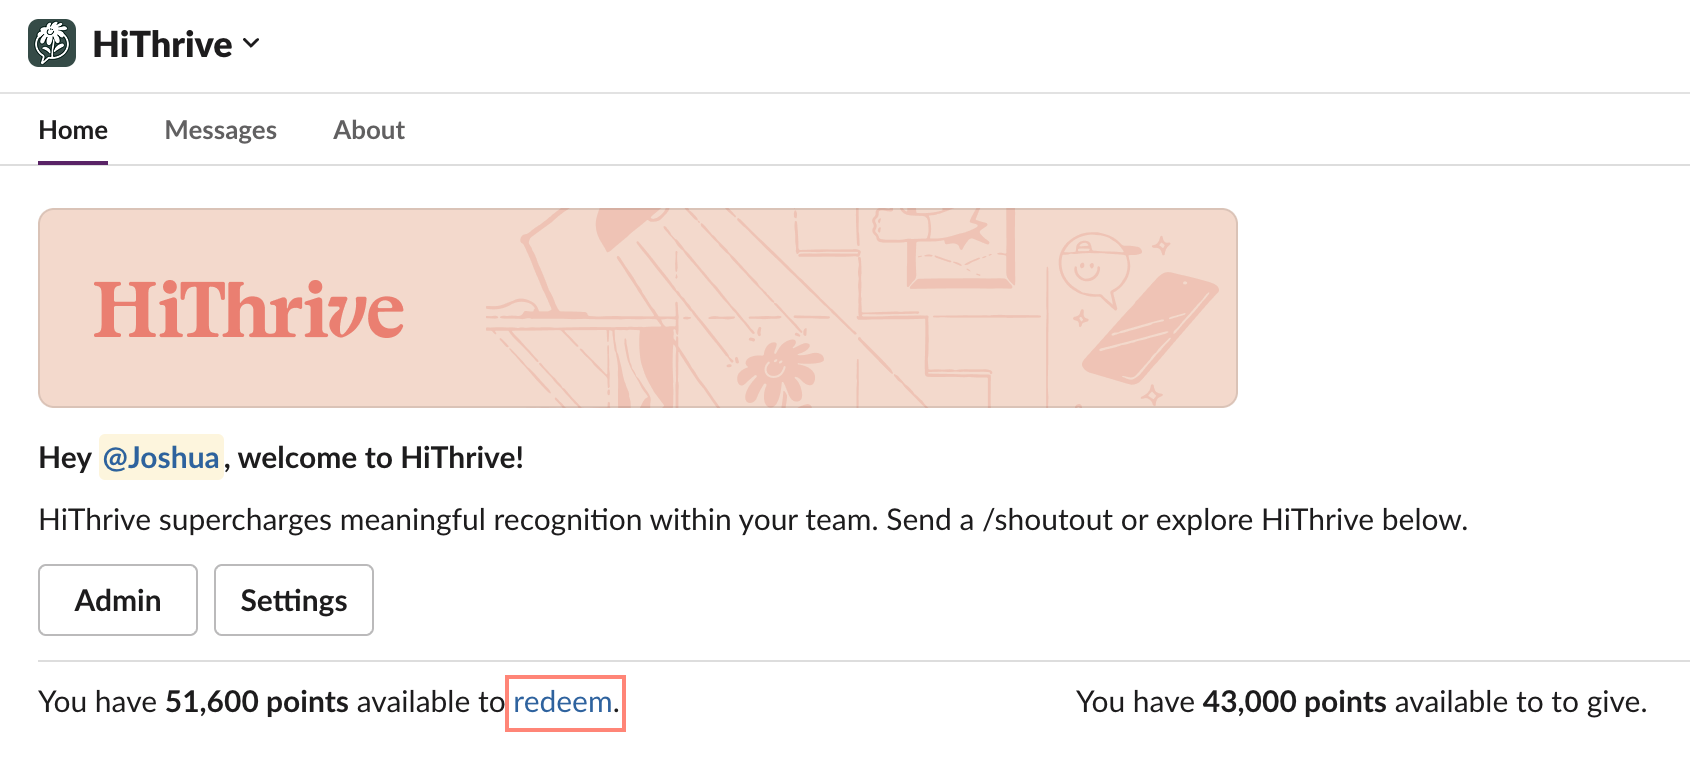The image size is (1690, 768).
Task: Open the Messages tab
Action: (220, 130)
